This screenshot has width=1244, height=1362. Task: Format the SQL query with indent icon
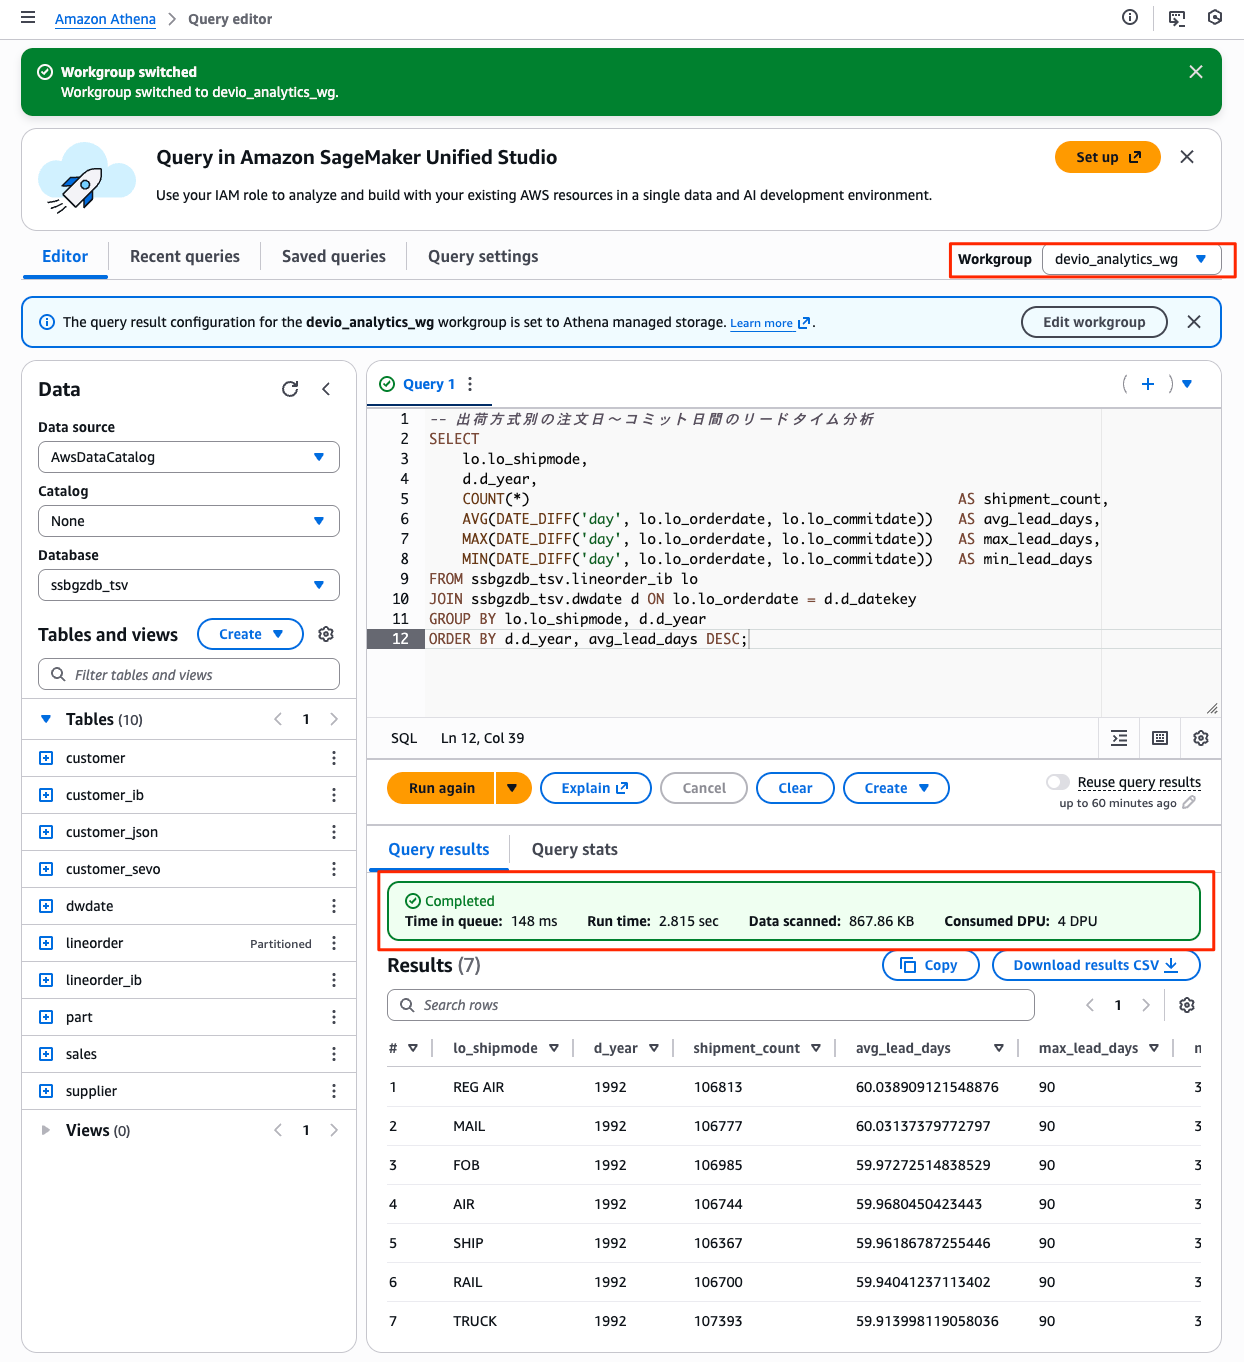tap(1119, 738)
